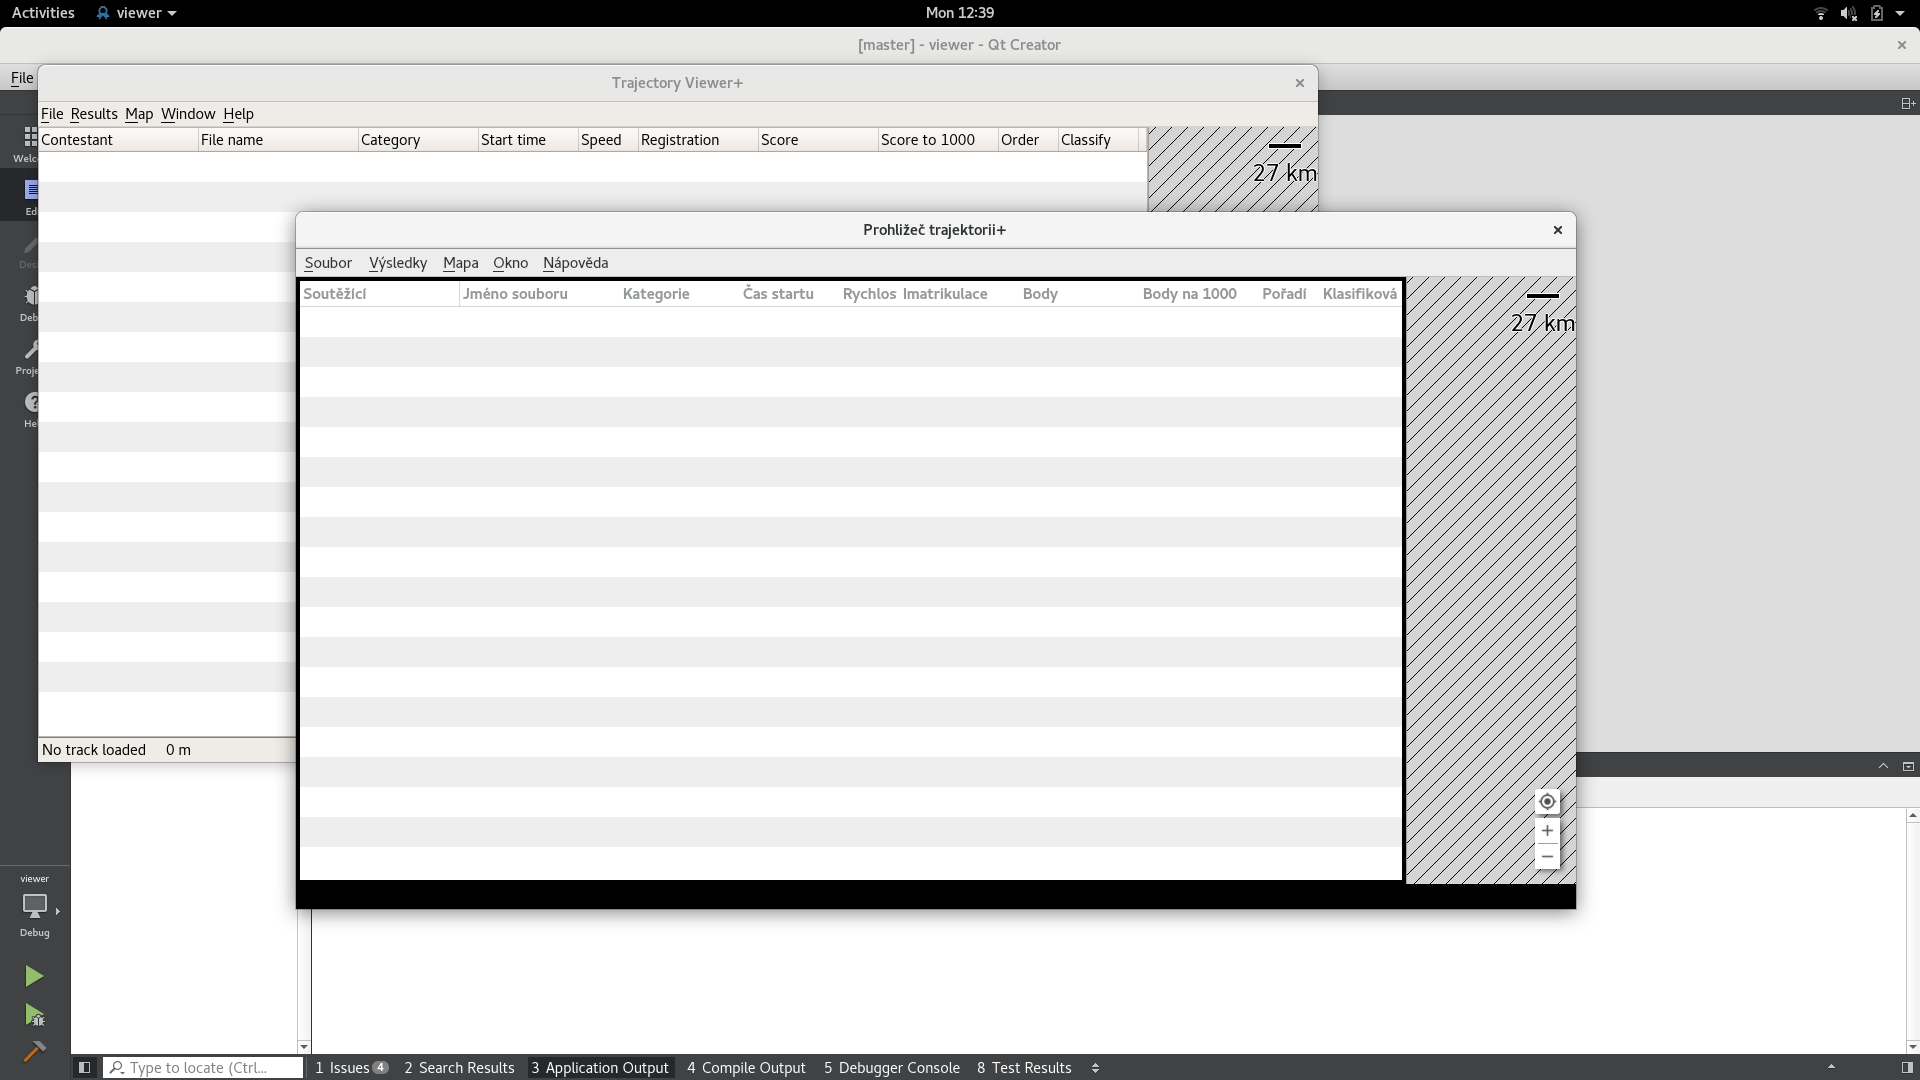Open the Nápověda menu

click(x=575, y=263)
